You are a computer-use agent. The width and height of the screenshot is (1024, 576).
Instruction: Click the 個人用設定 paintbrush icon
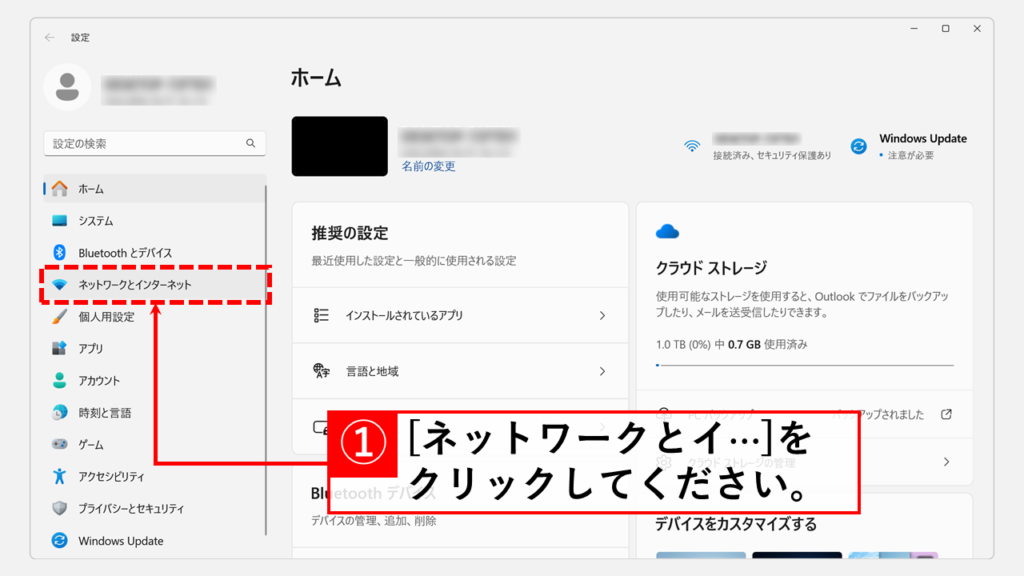[x=60, y=317]
